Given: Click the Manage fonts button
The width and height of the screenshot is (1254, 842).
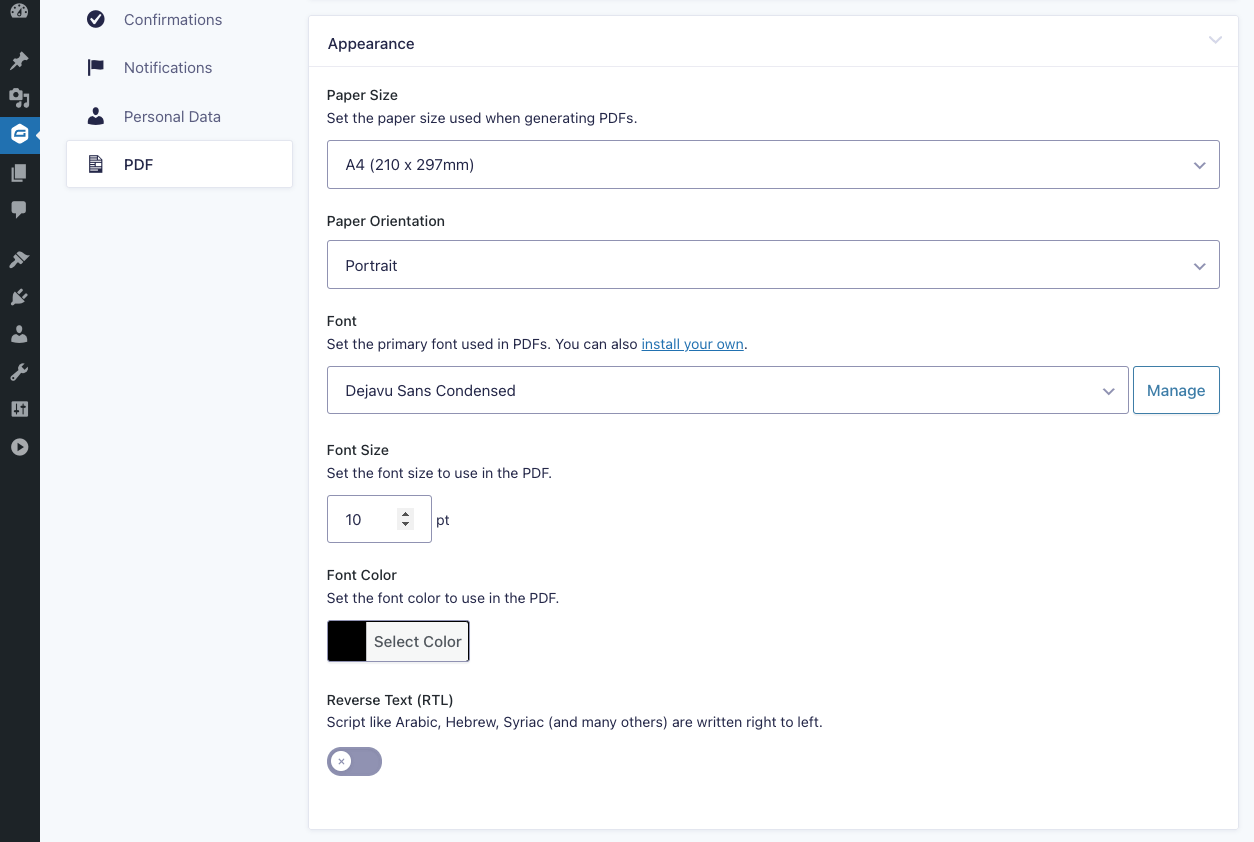Looking at the screenshot, I should 1175,390.
